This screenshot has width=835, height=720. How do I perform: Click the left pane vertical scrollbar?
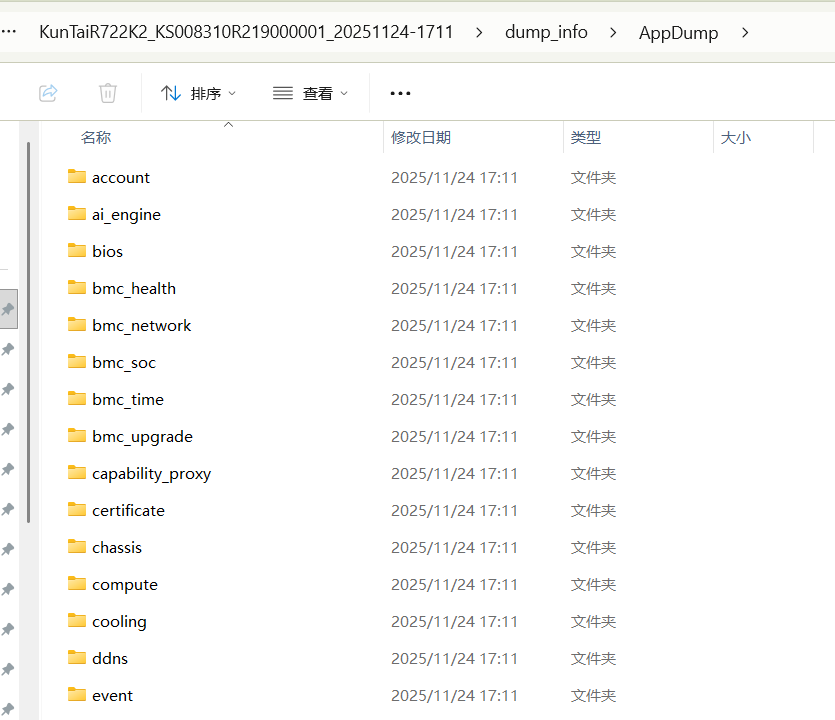pos(28,330)
